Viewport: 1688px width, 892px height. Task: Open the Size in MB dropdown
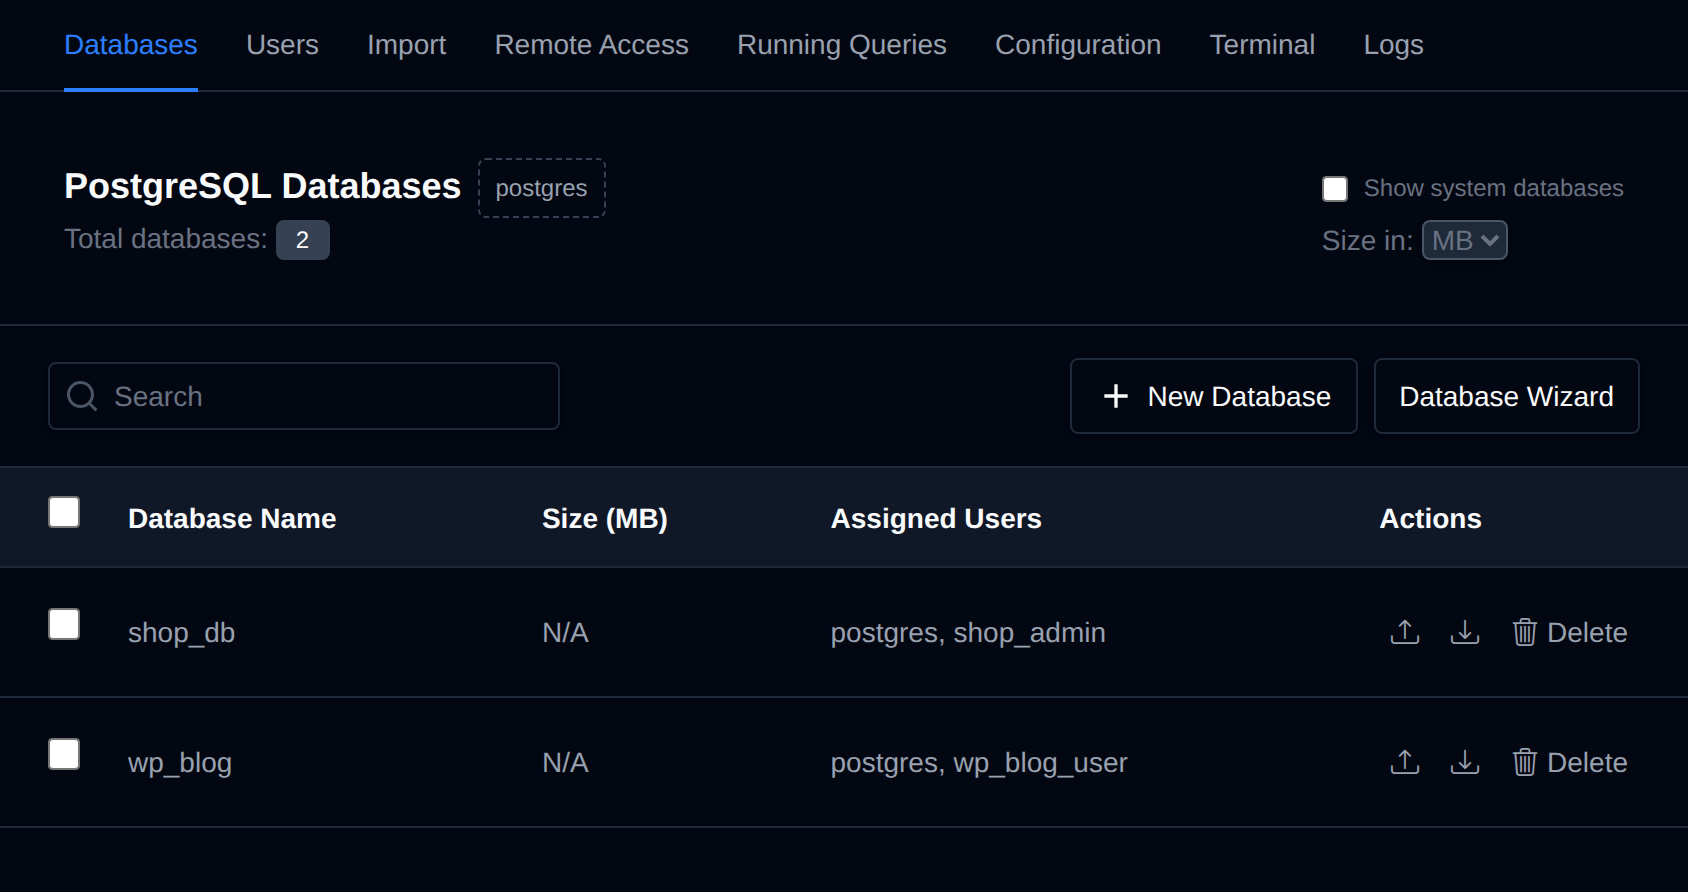[1464, 240]
